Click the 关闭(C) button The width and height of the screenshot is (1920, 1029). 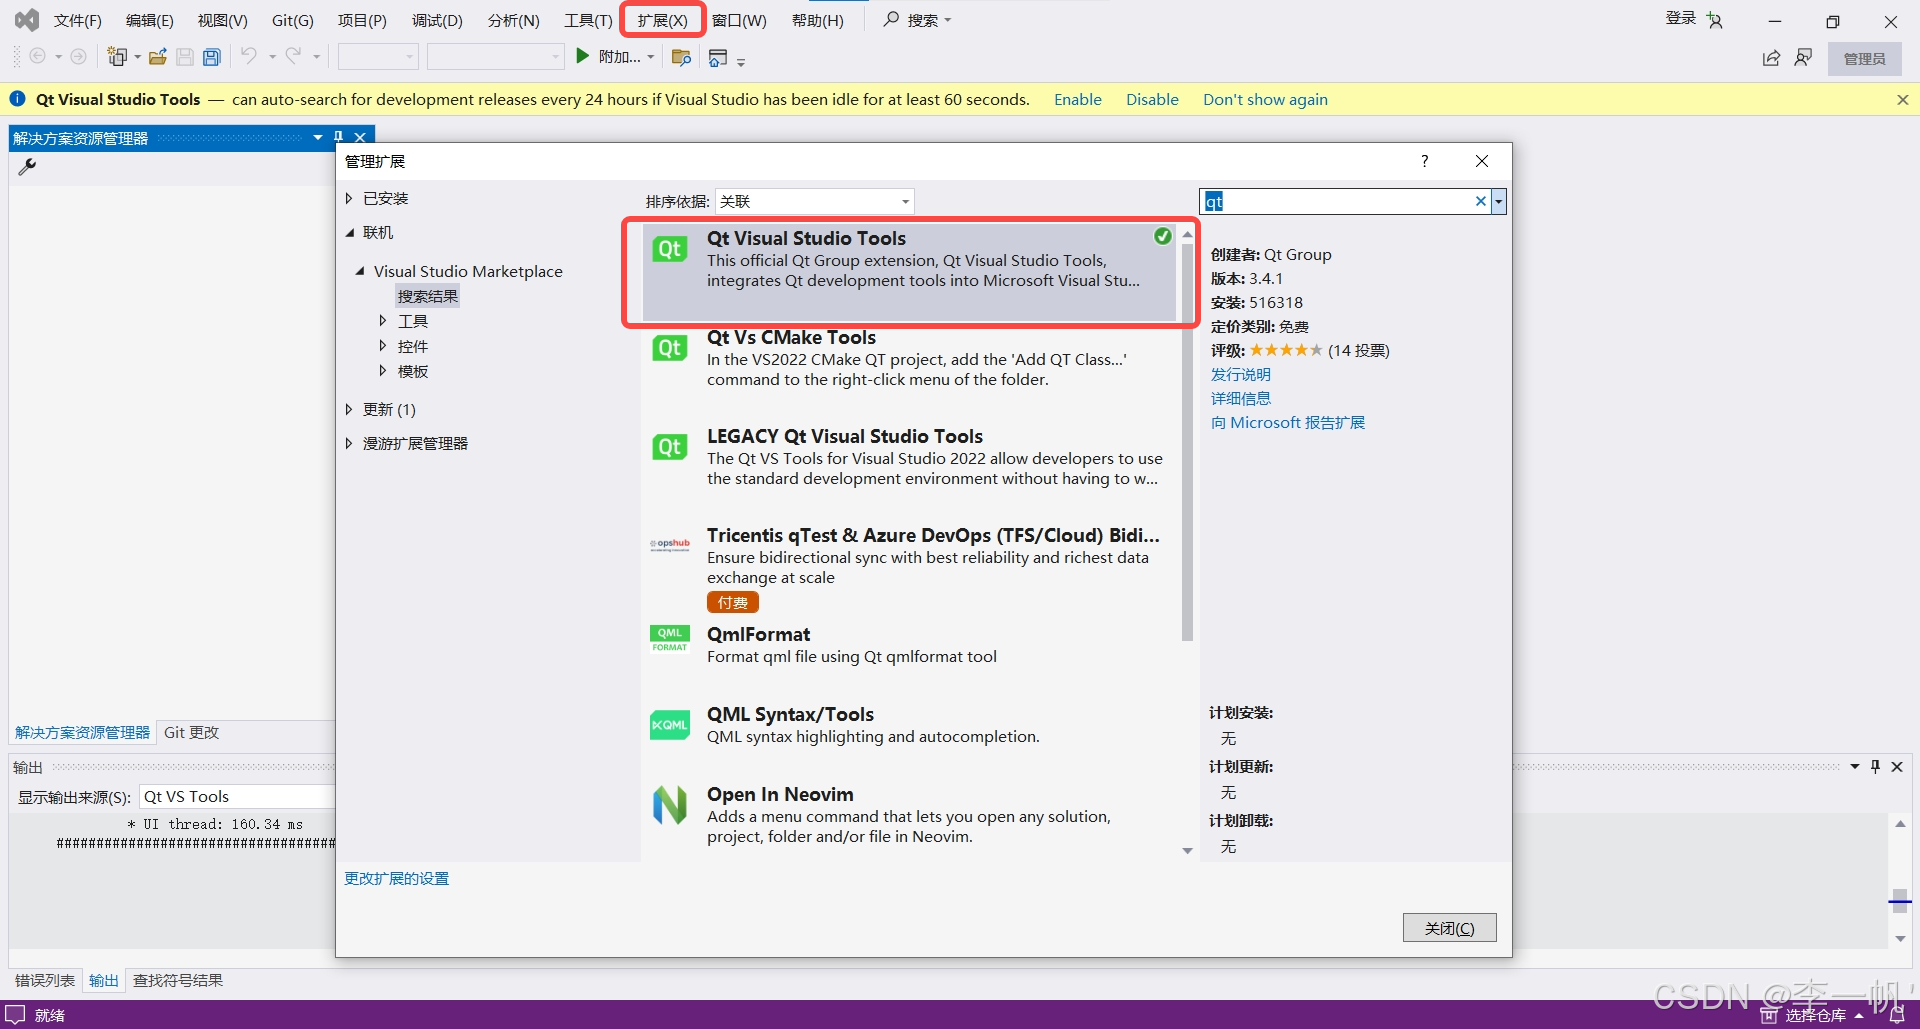(x=1449, y=928)
